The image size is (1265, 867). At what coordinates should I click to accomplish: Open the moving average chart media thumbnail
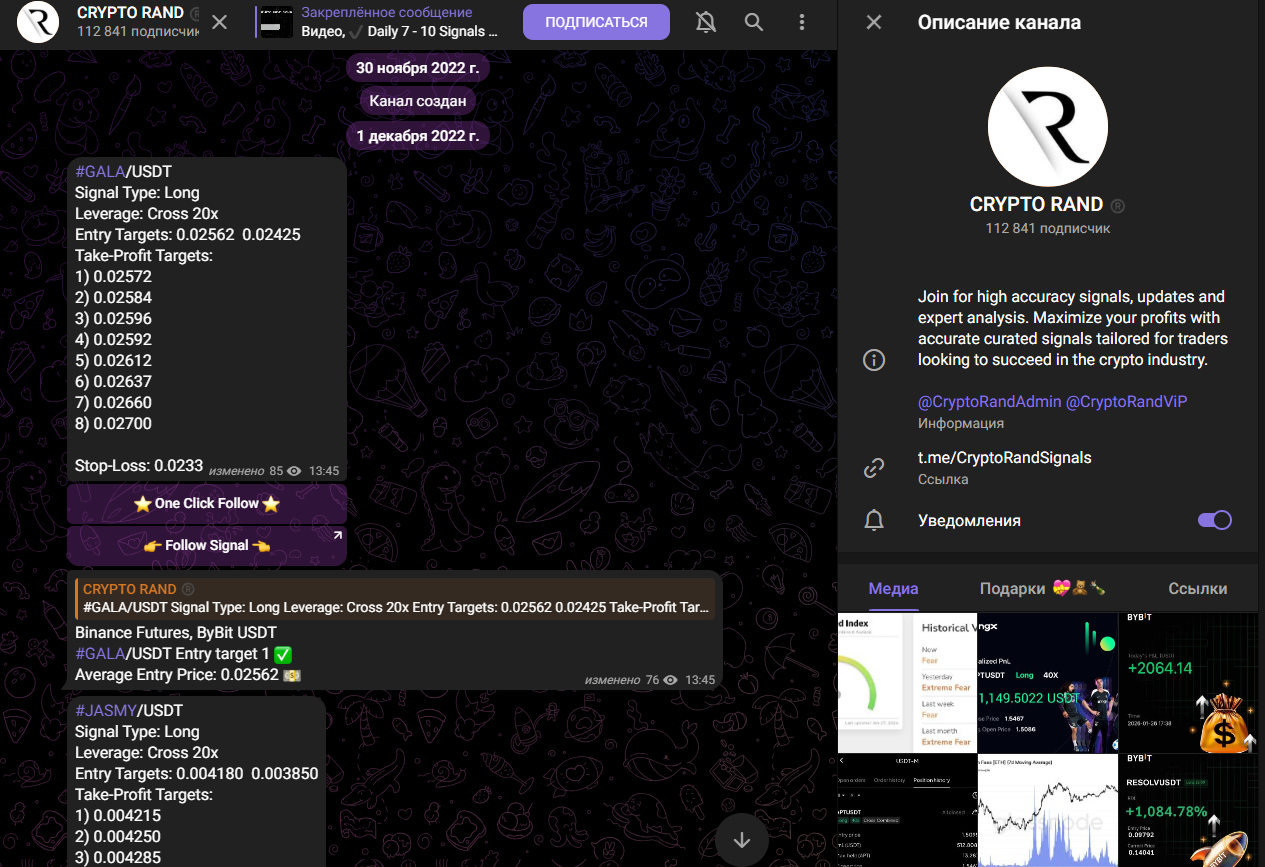click(1047, 810)
